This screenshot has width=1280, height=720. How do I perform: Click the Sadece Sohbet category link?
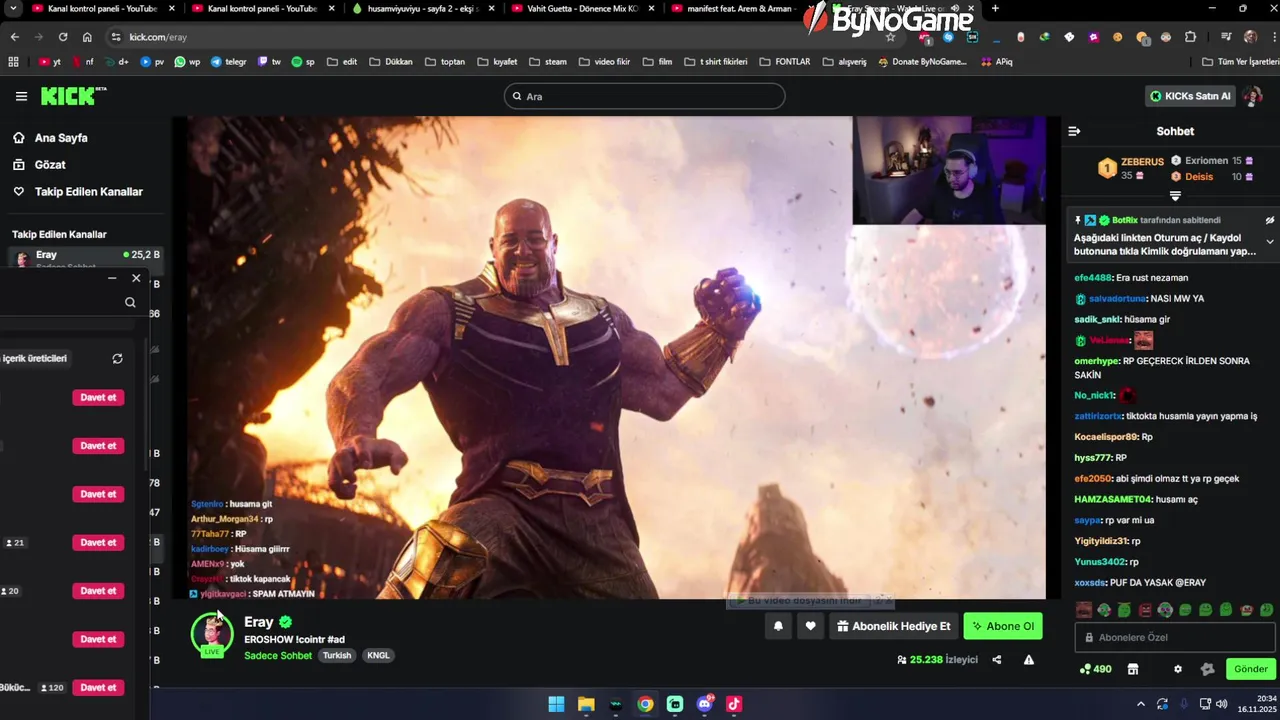278,656
